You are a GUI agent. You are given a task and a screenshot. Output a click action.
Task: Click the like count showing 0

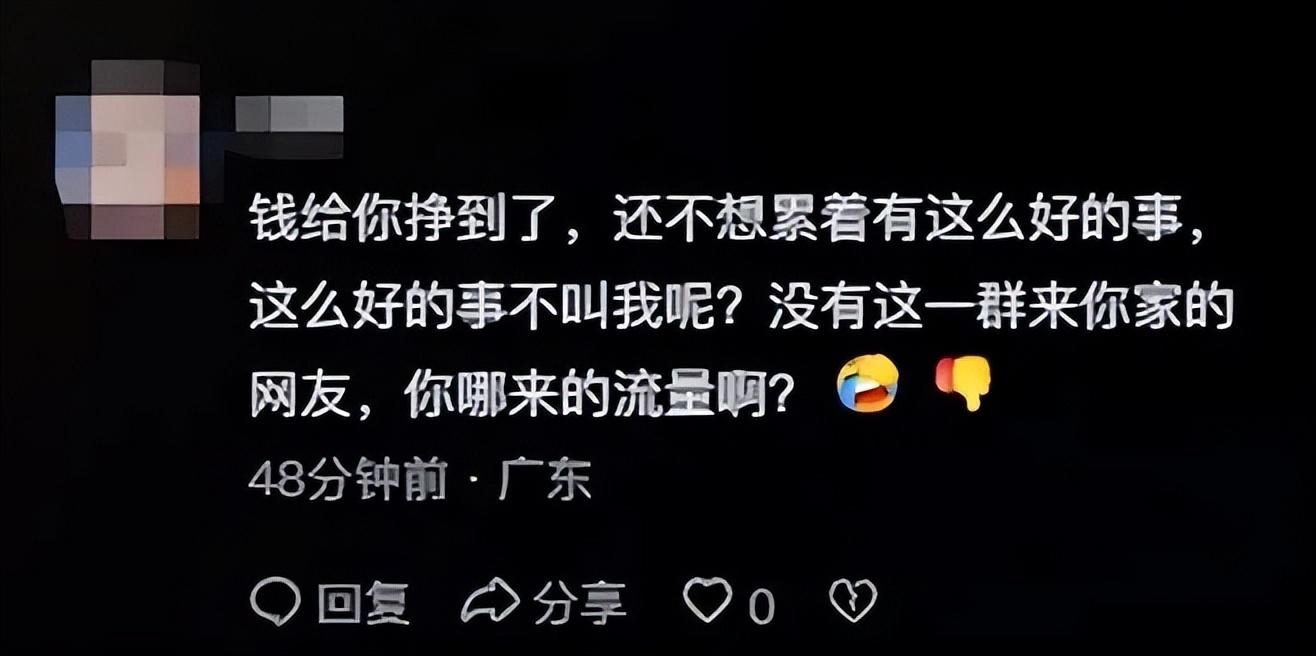[761, 605]
